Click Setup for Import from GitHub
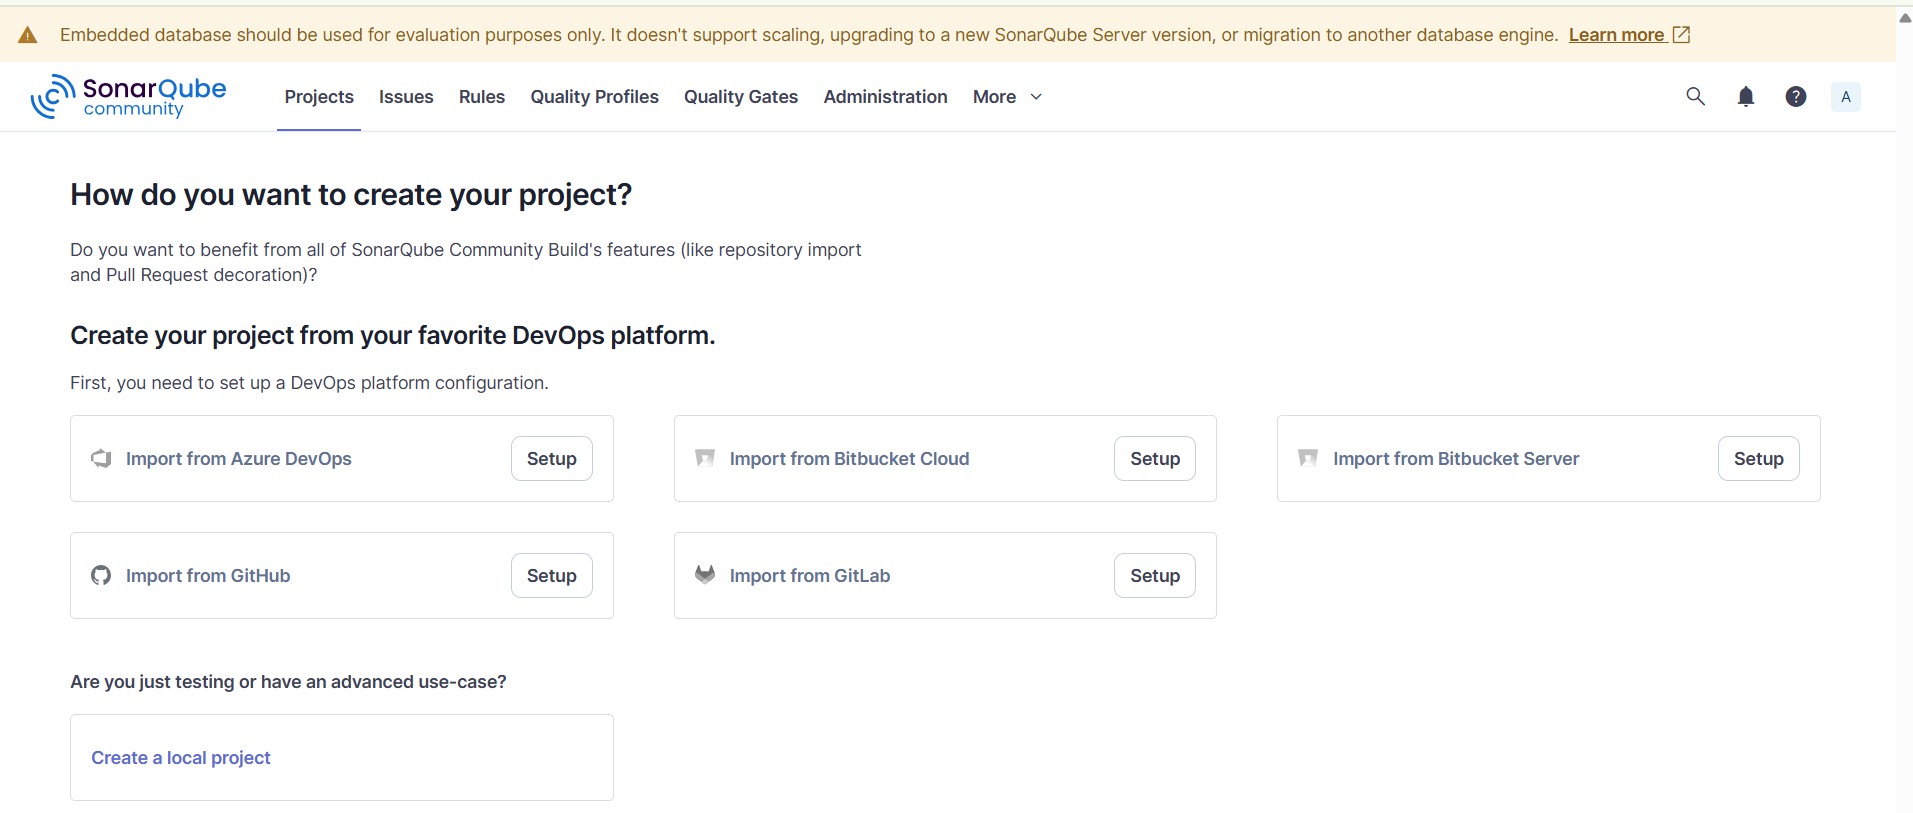Image resolution: width=1913 pixels, height=813 pixels. coord(551,575)
